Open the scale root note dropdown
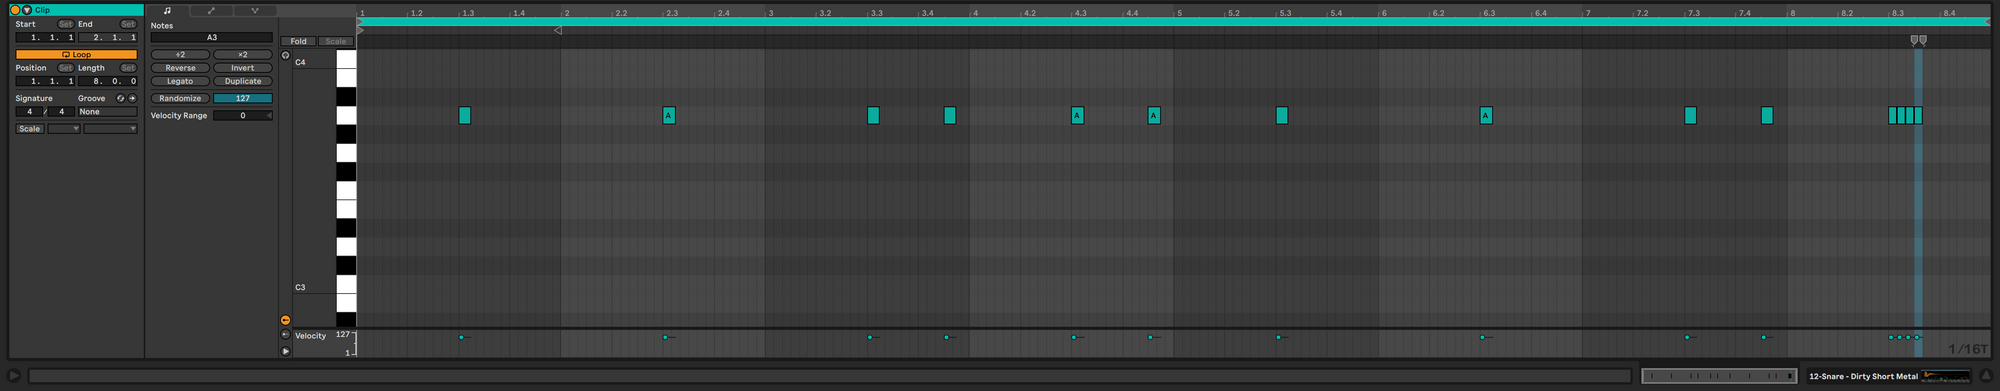 [x=64, y=129]
